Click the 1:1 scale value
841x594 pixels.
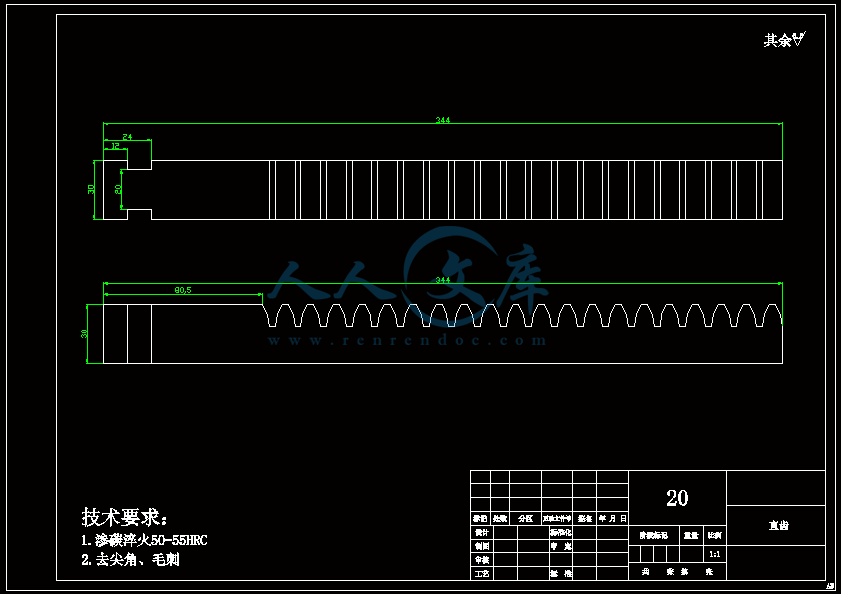point(714,554)
